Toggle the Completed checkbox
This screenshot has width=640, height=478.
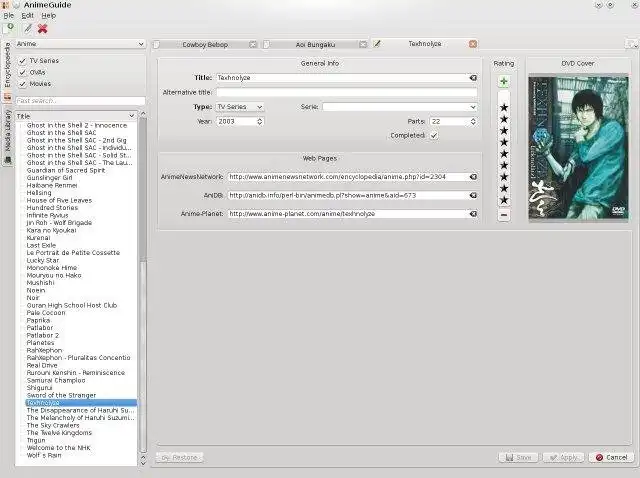click(x=433, y=135)
